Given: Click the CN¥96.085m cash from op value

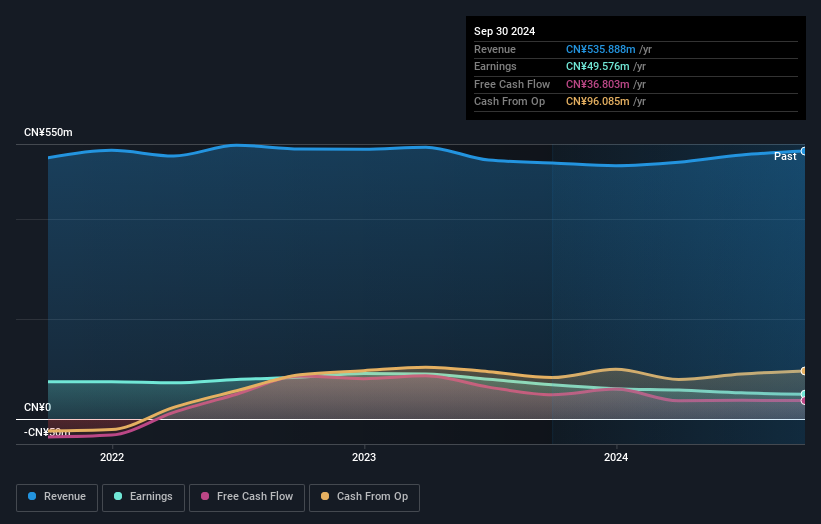Looking at the screenshot, I should pos(597,102).
